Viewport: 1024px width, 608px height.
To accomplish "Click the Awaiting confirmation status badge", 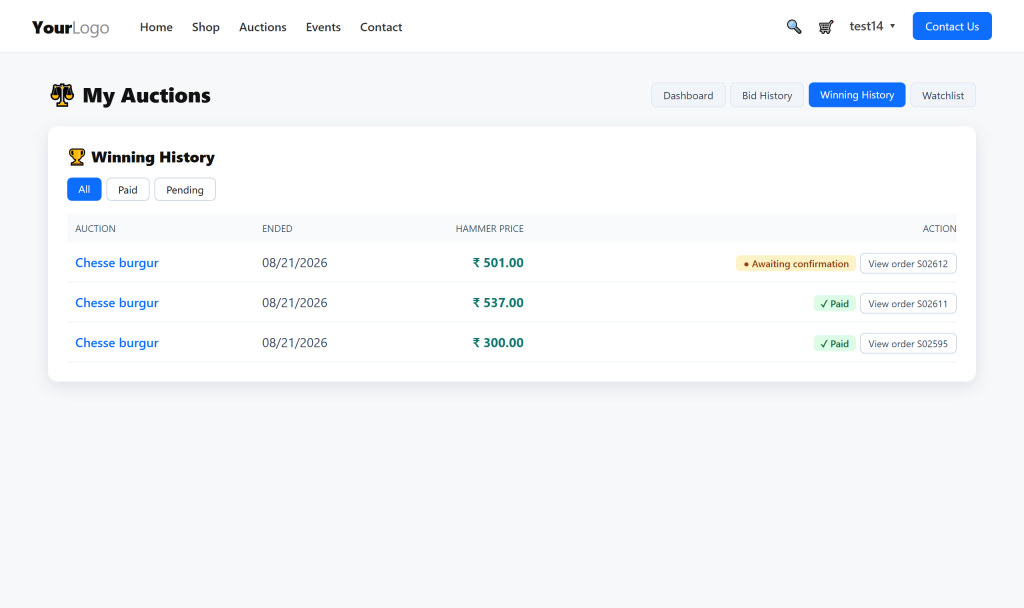I will coord(795,264).
